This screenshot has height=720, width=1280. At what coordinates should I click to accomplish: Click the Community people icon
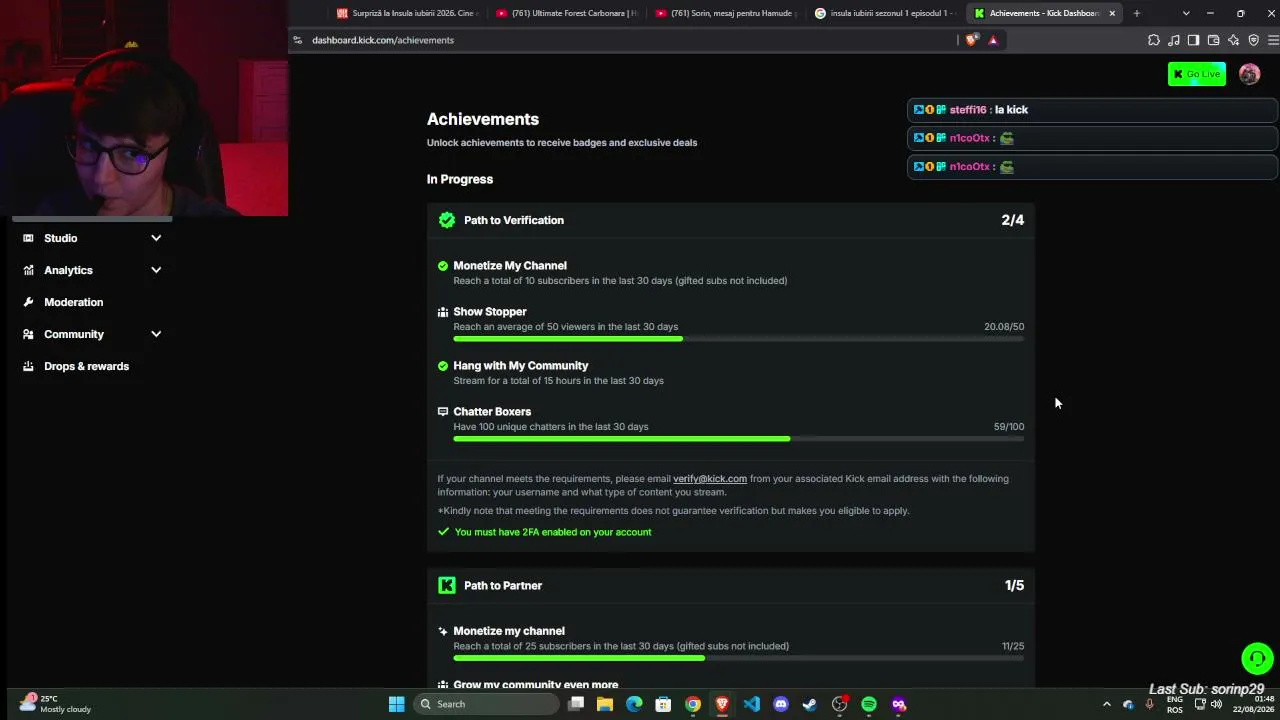(28, 334)
